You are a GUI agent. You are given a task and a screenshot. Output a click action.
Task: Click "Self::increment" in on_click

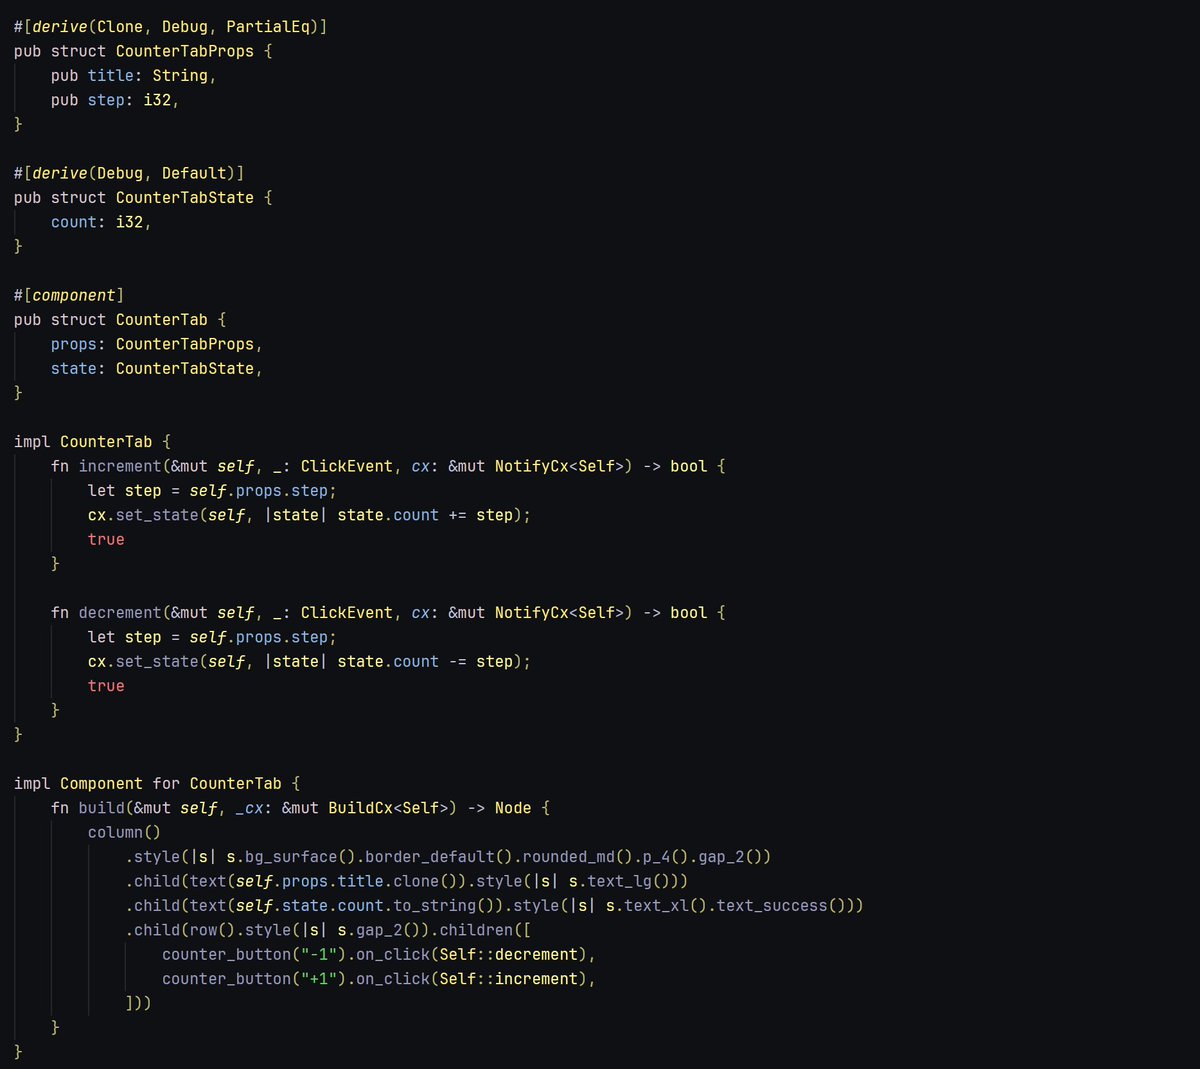[x=508, y=980]
